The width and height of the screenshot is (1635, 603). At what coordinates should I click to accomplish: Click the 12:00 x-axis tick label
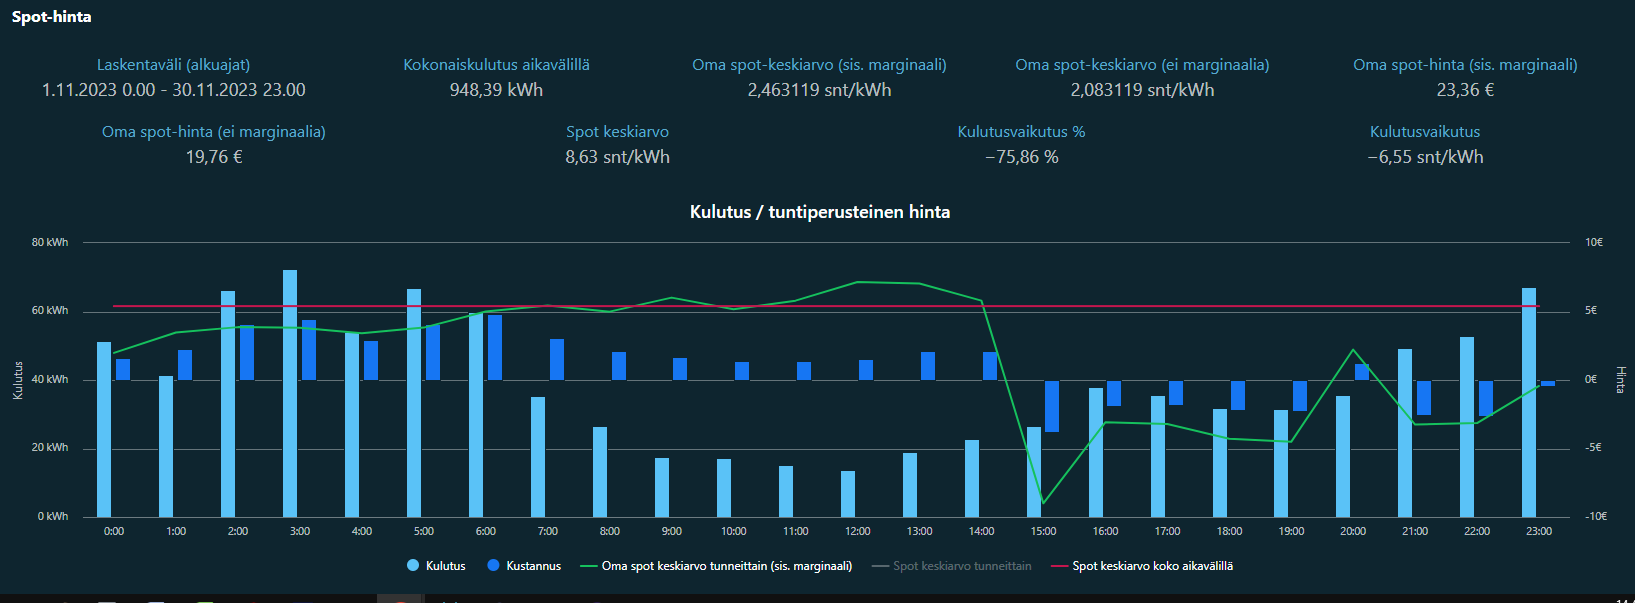coord(857,531)
